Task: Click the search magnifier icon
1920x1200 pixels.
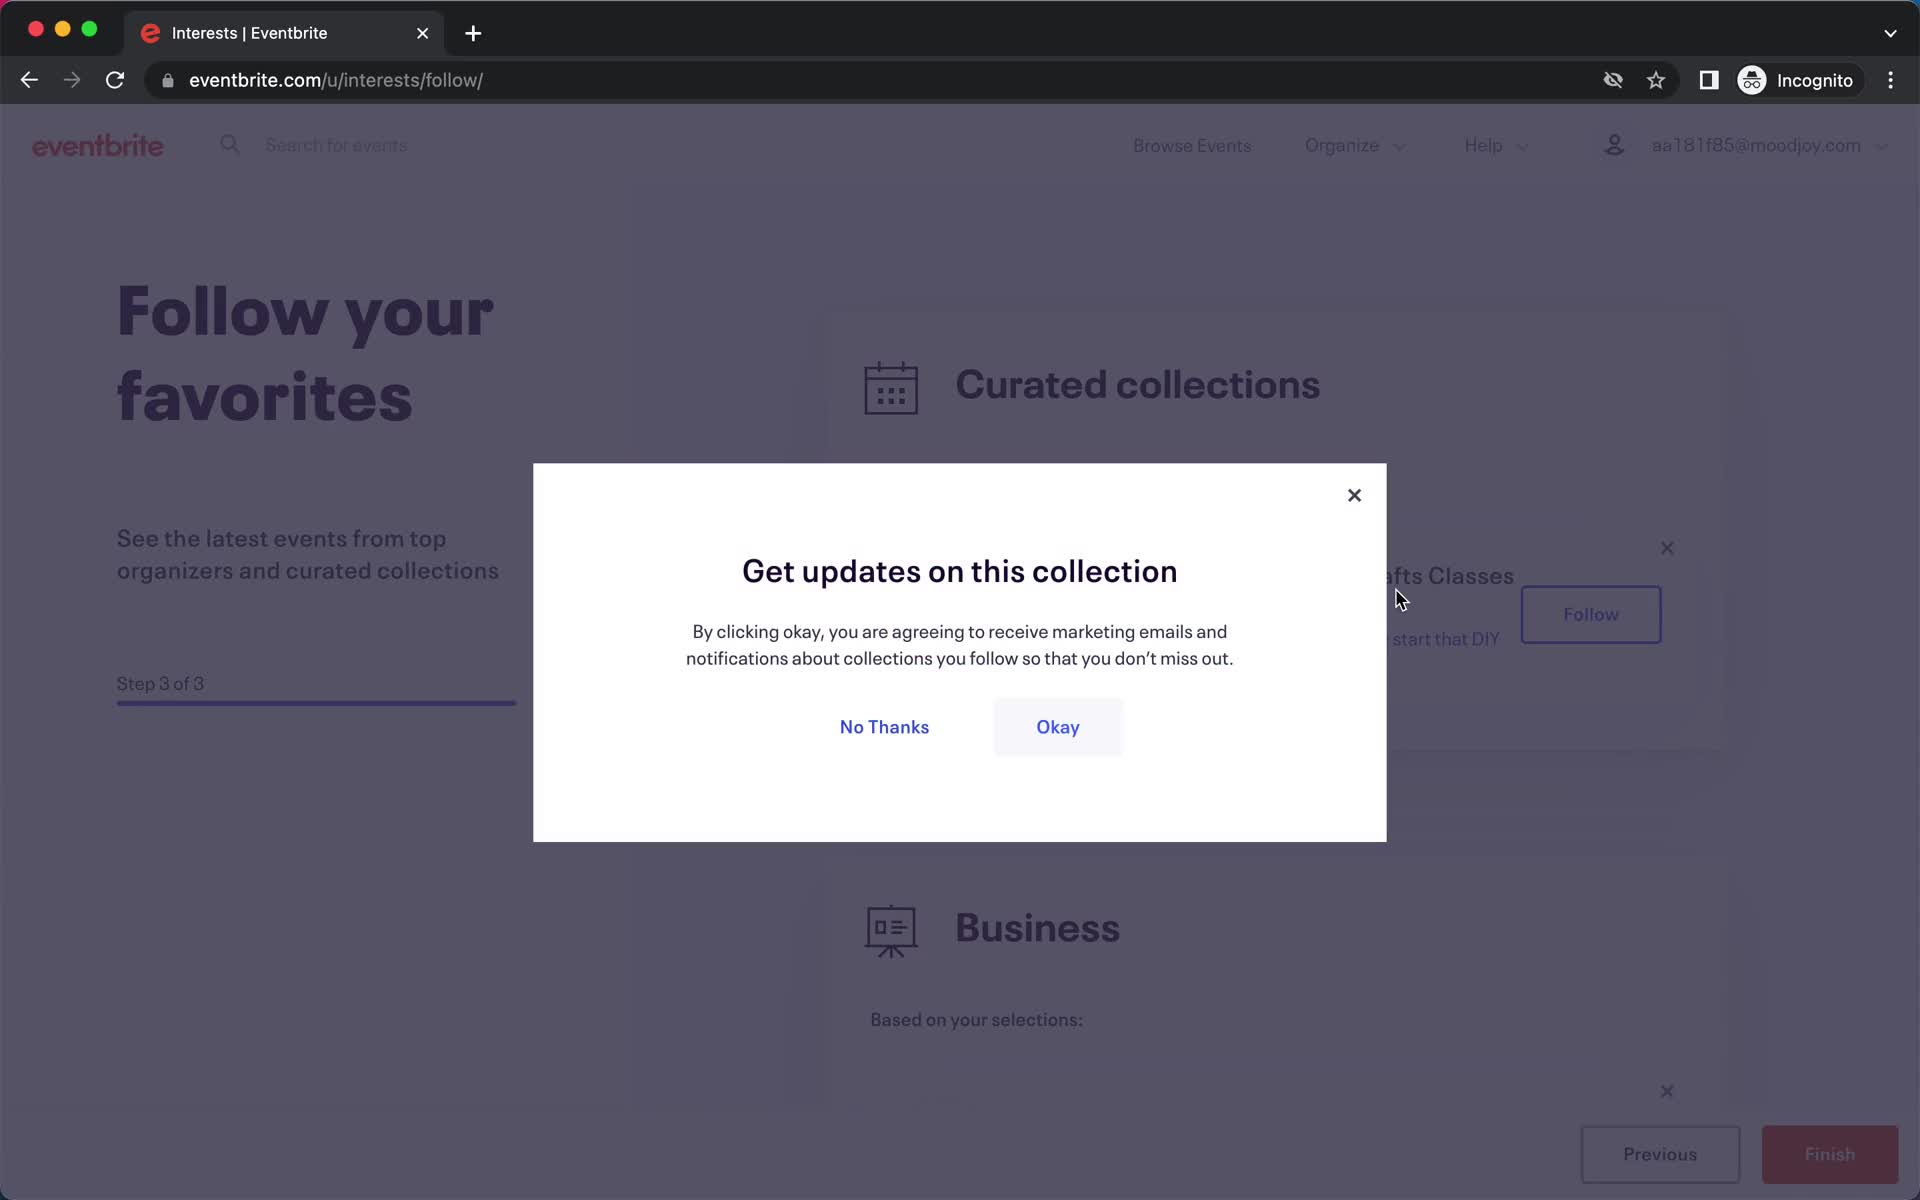Action: [x=229, y=145]
